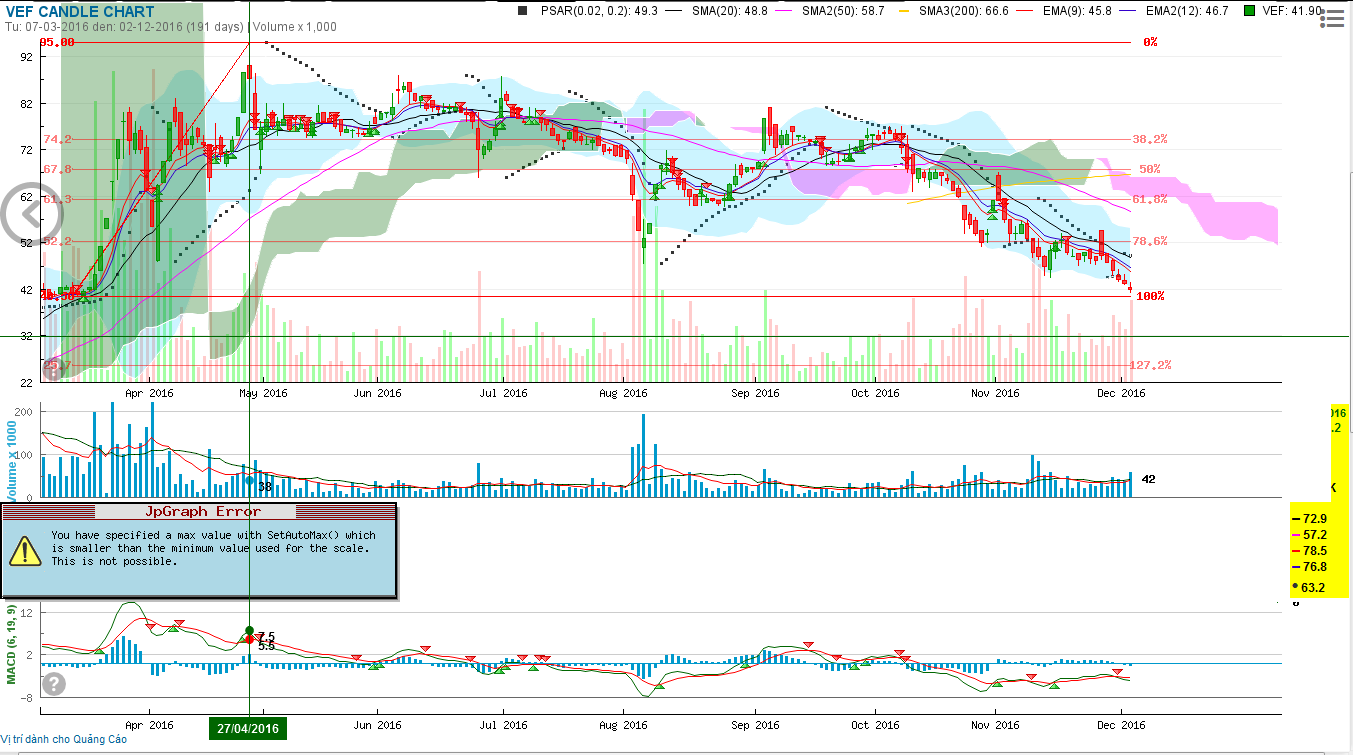Click the error message text in JpGraph box
Image resolution: width=1353 pixels, height=755 pixels.
pos(213,548)
